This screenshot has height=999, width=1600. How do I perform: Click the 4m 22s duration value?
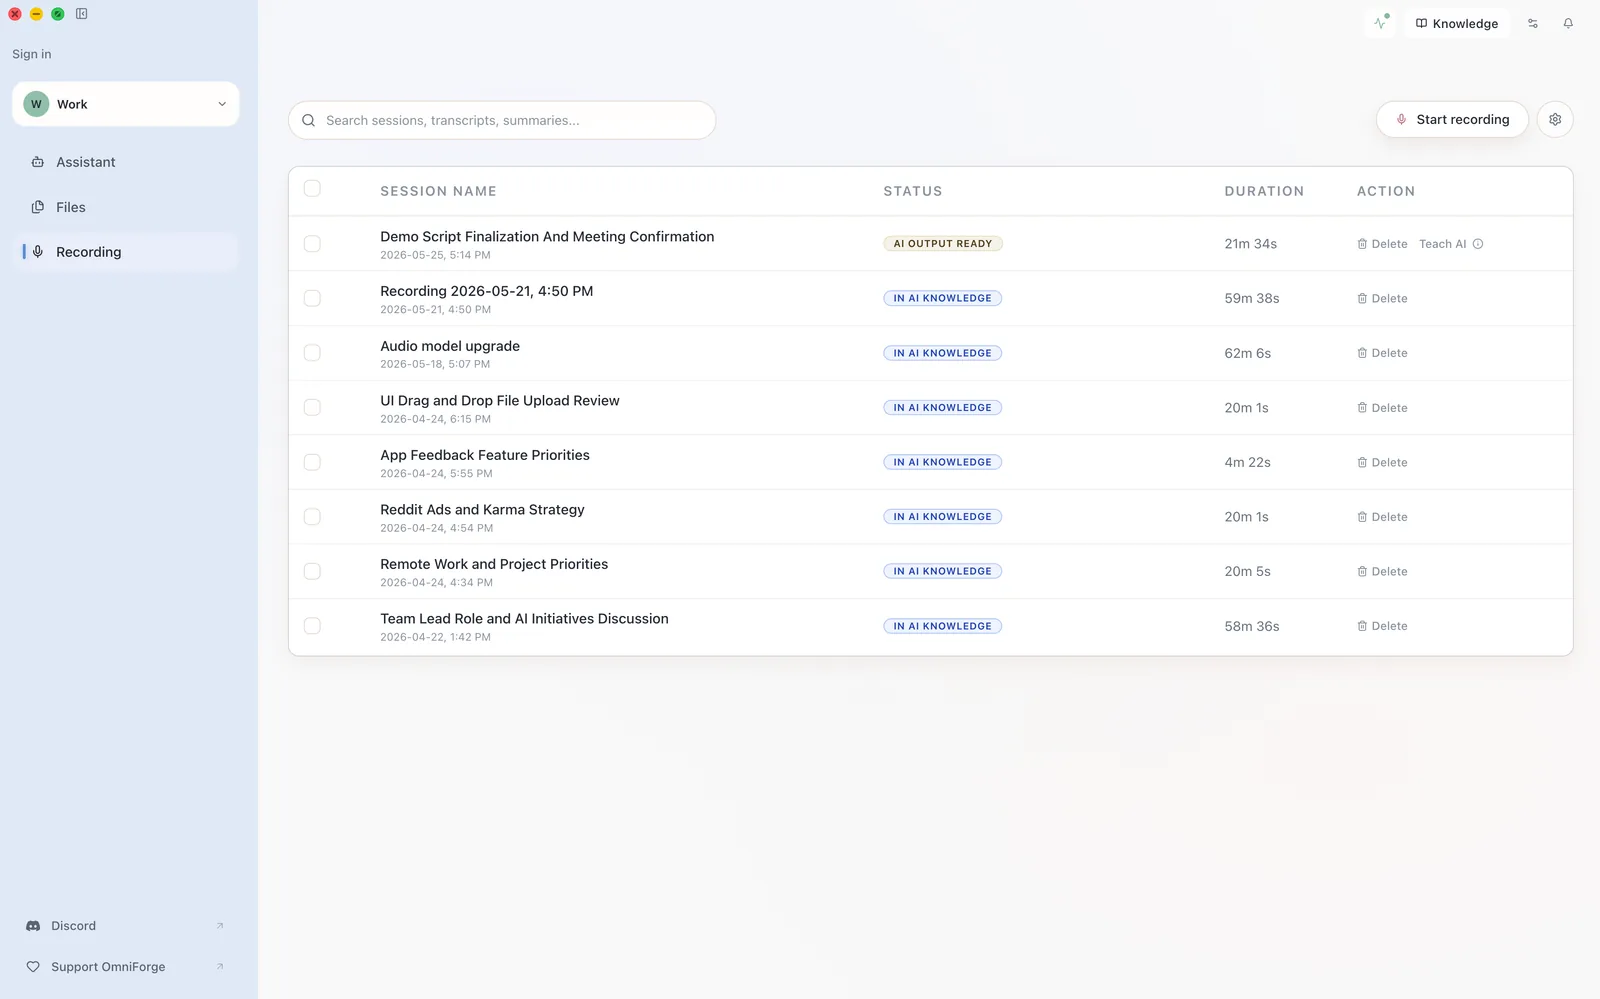1247,462
